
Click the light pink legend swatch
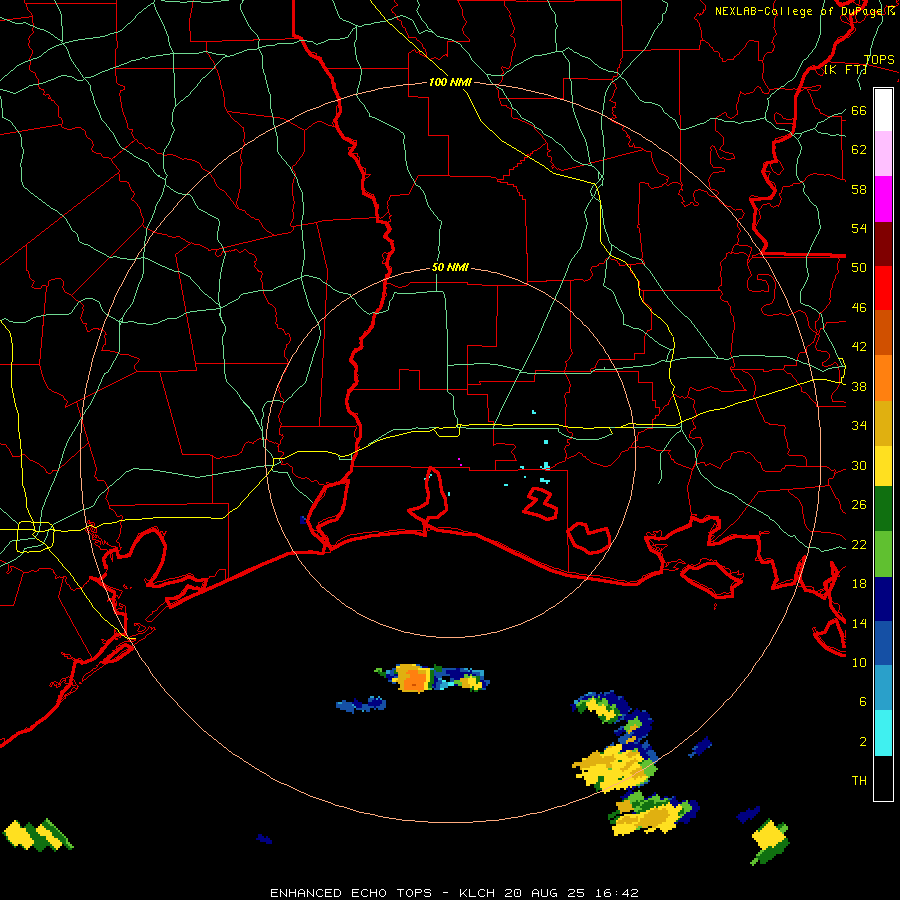(883, 154)
